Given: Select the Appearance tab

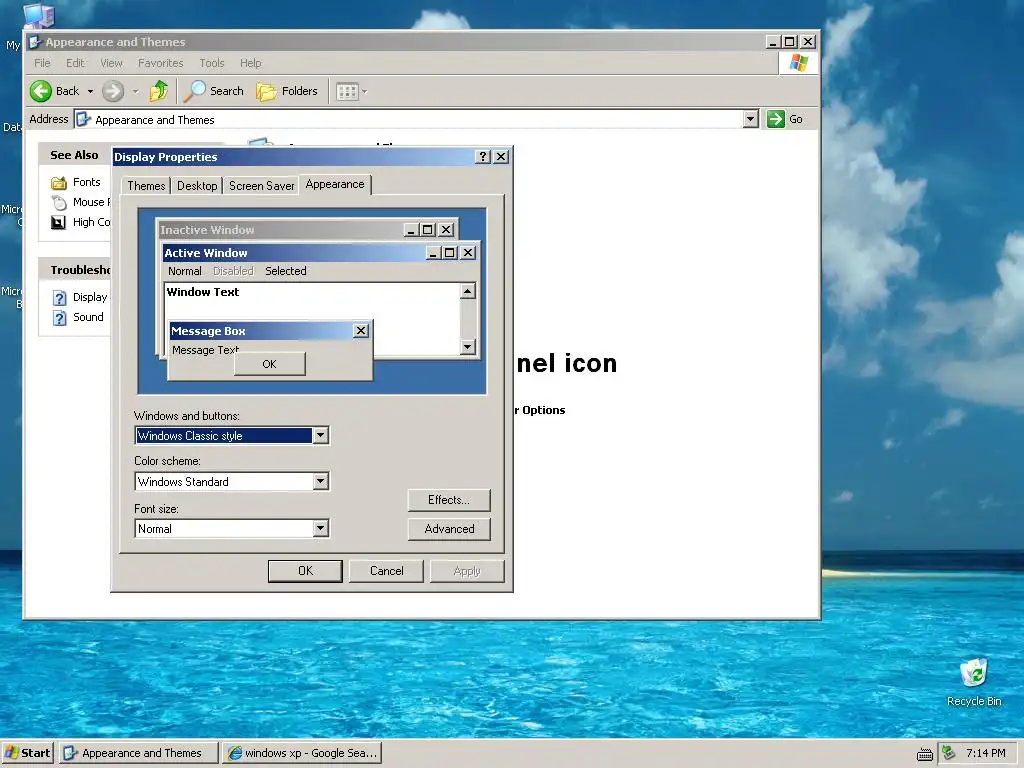Looking at the screenshot, I should [x=335, y=184].
